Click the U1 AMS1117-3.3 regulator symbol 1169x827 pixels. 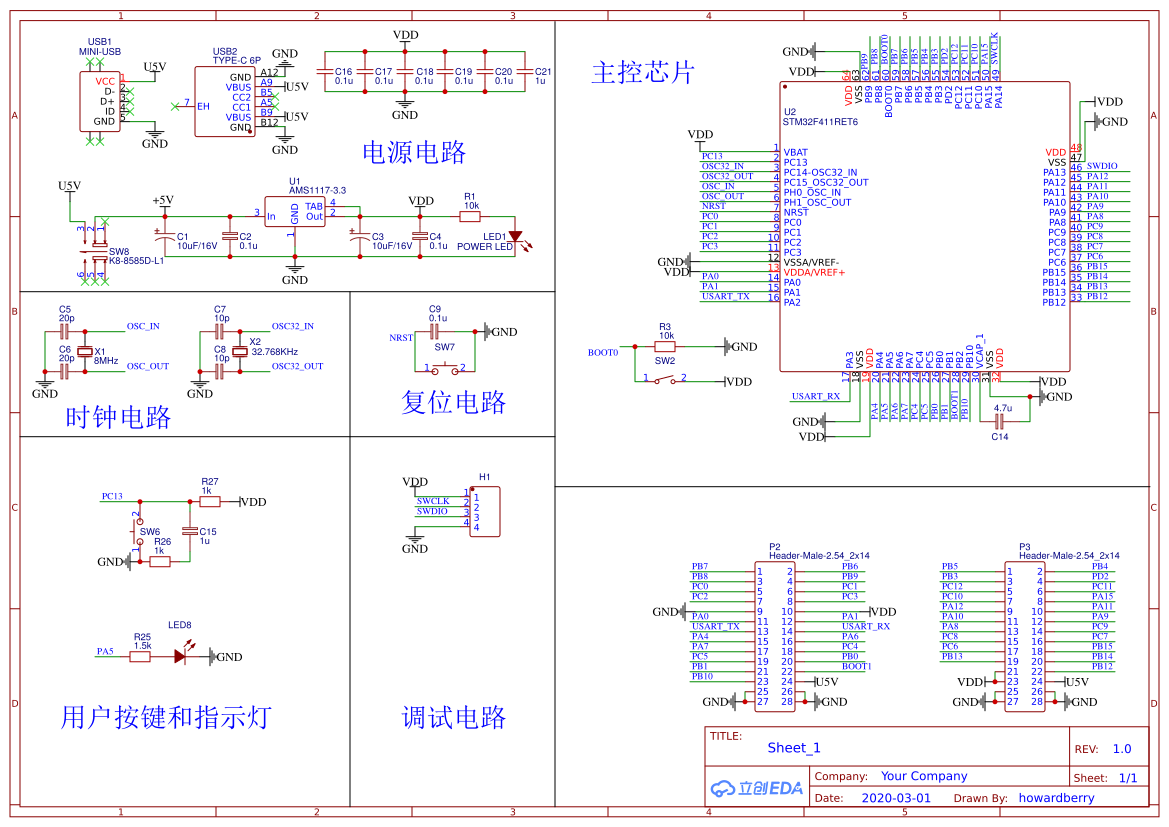tap(294, 212)
